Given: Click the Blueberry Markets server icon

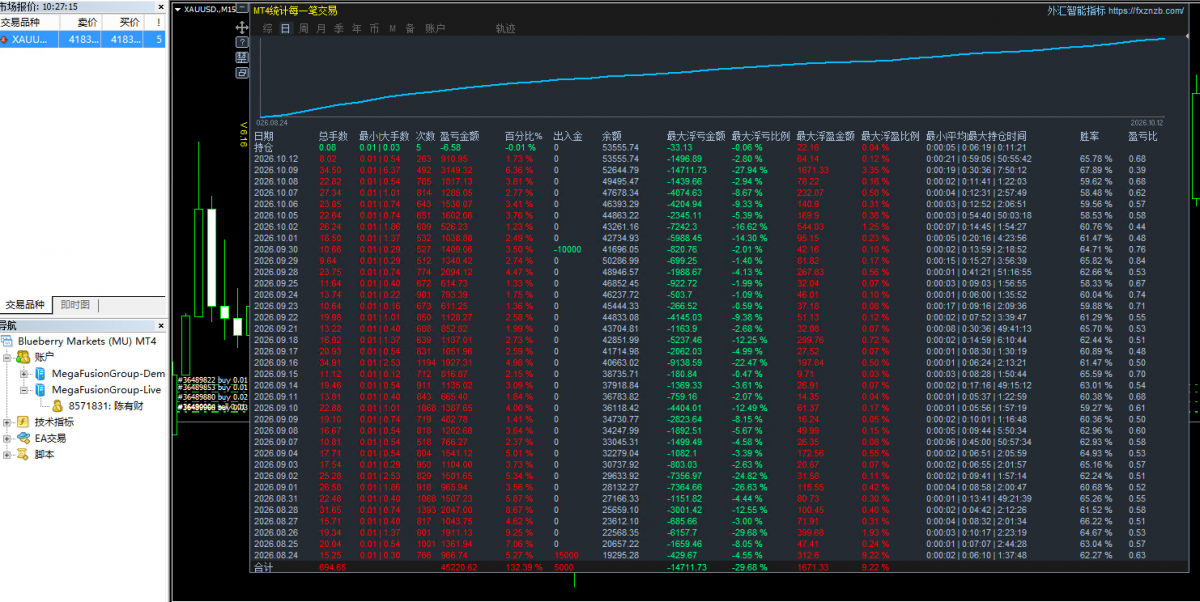Looking at the screenshot, I should coord(8,341).
